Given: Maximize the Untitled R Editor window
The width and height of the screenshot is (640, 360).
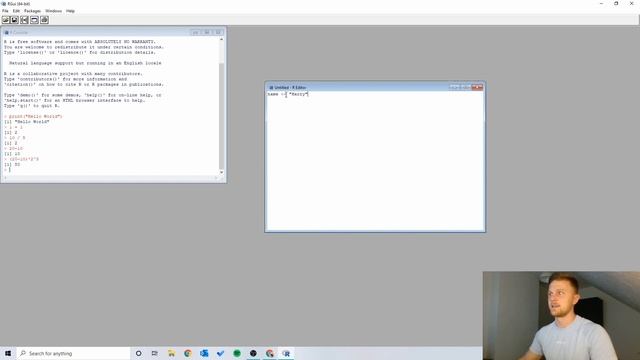Looking at the screenshot, I should pos(465,87).
